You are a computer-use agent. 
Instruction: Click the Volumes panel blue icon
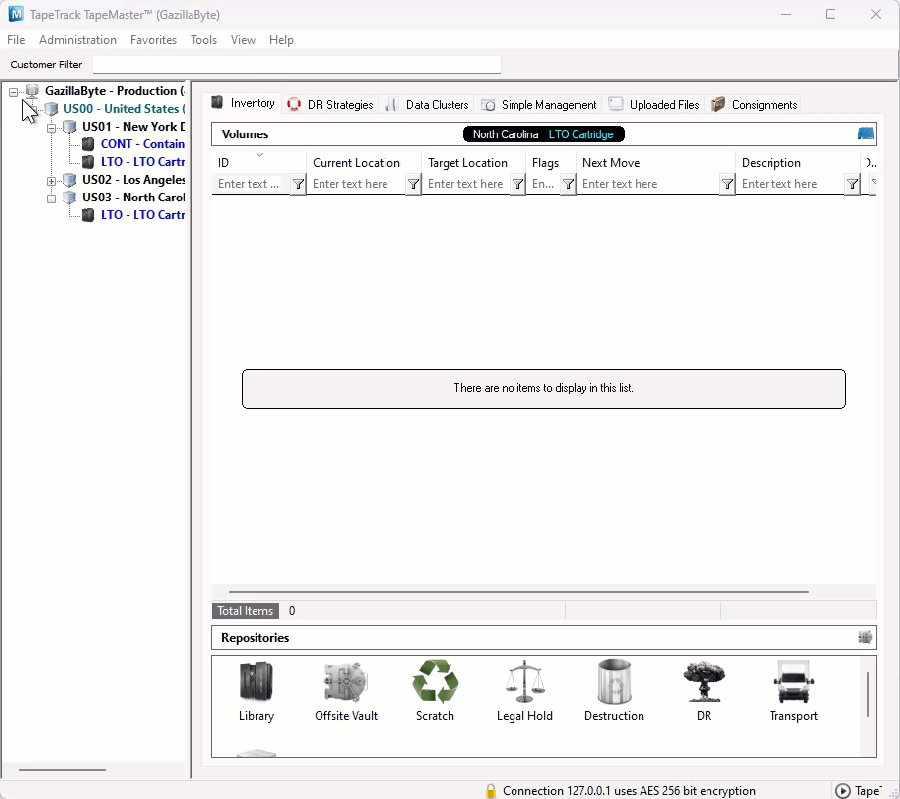pos(866,134)
